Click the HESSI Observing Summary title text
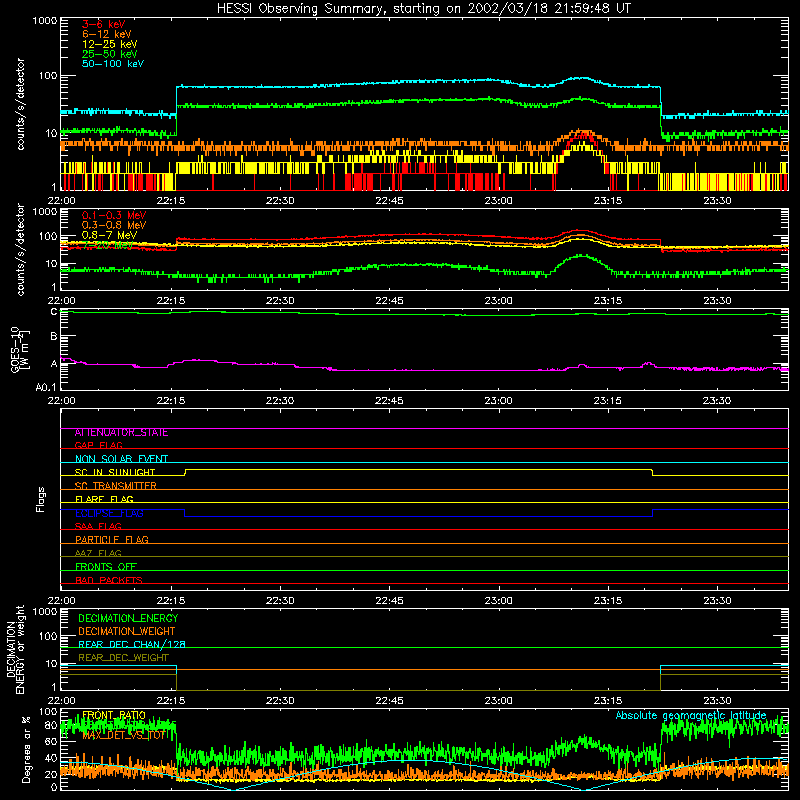 [424, 9]
